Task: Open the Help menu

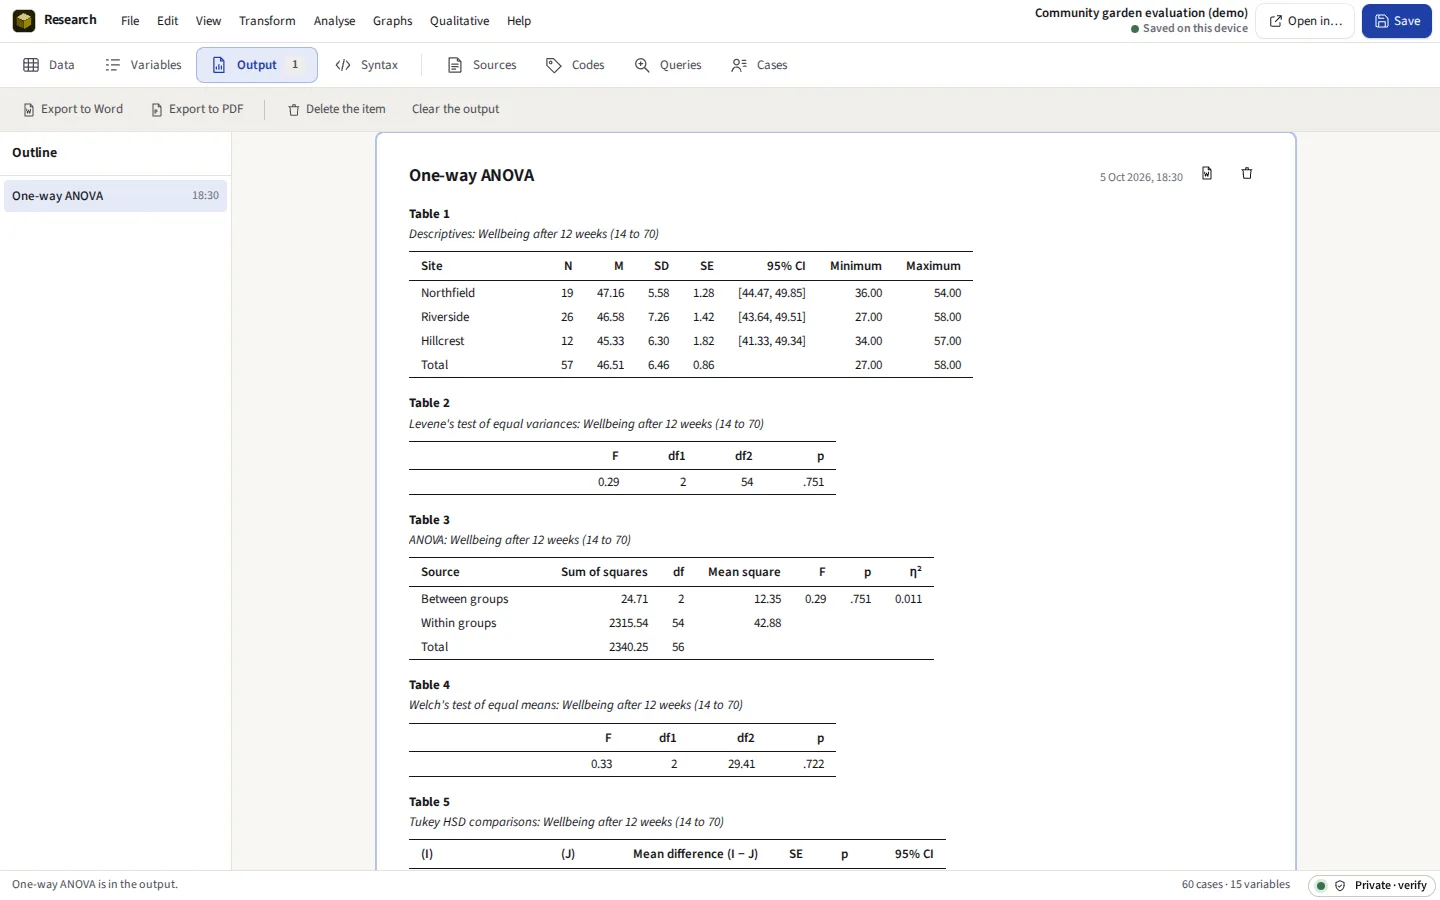Action: click(x=519, y=21)
